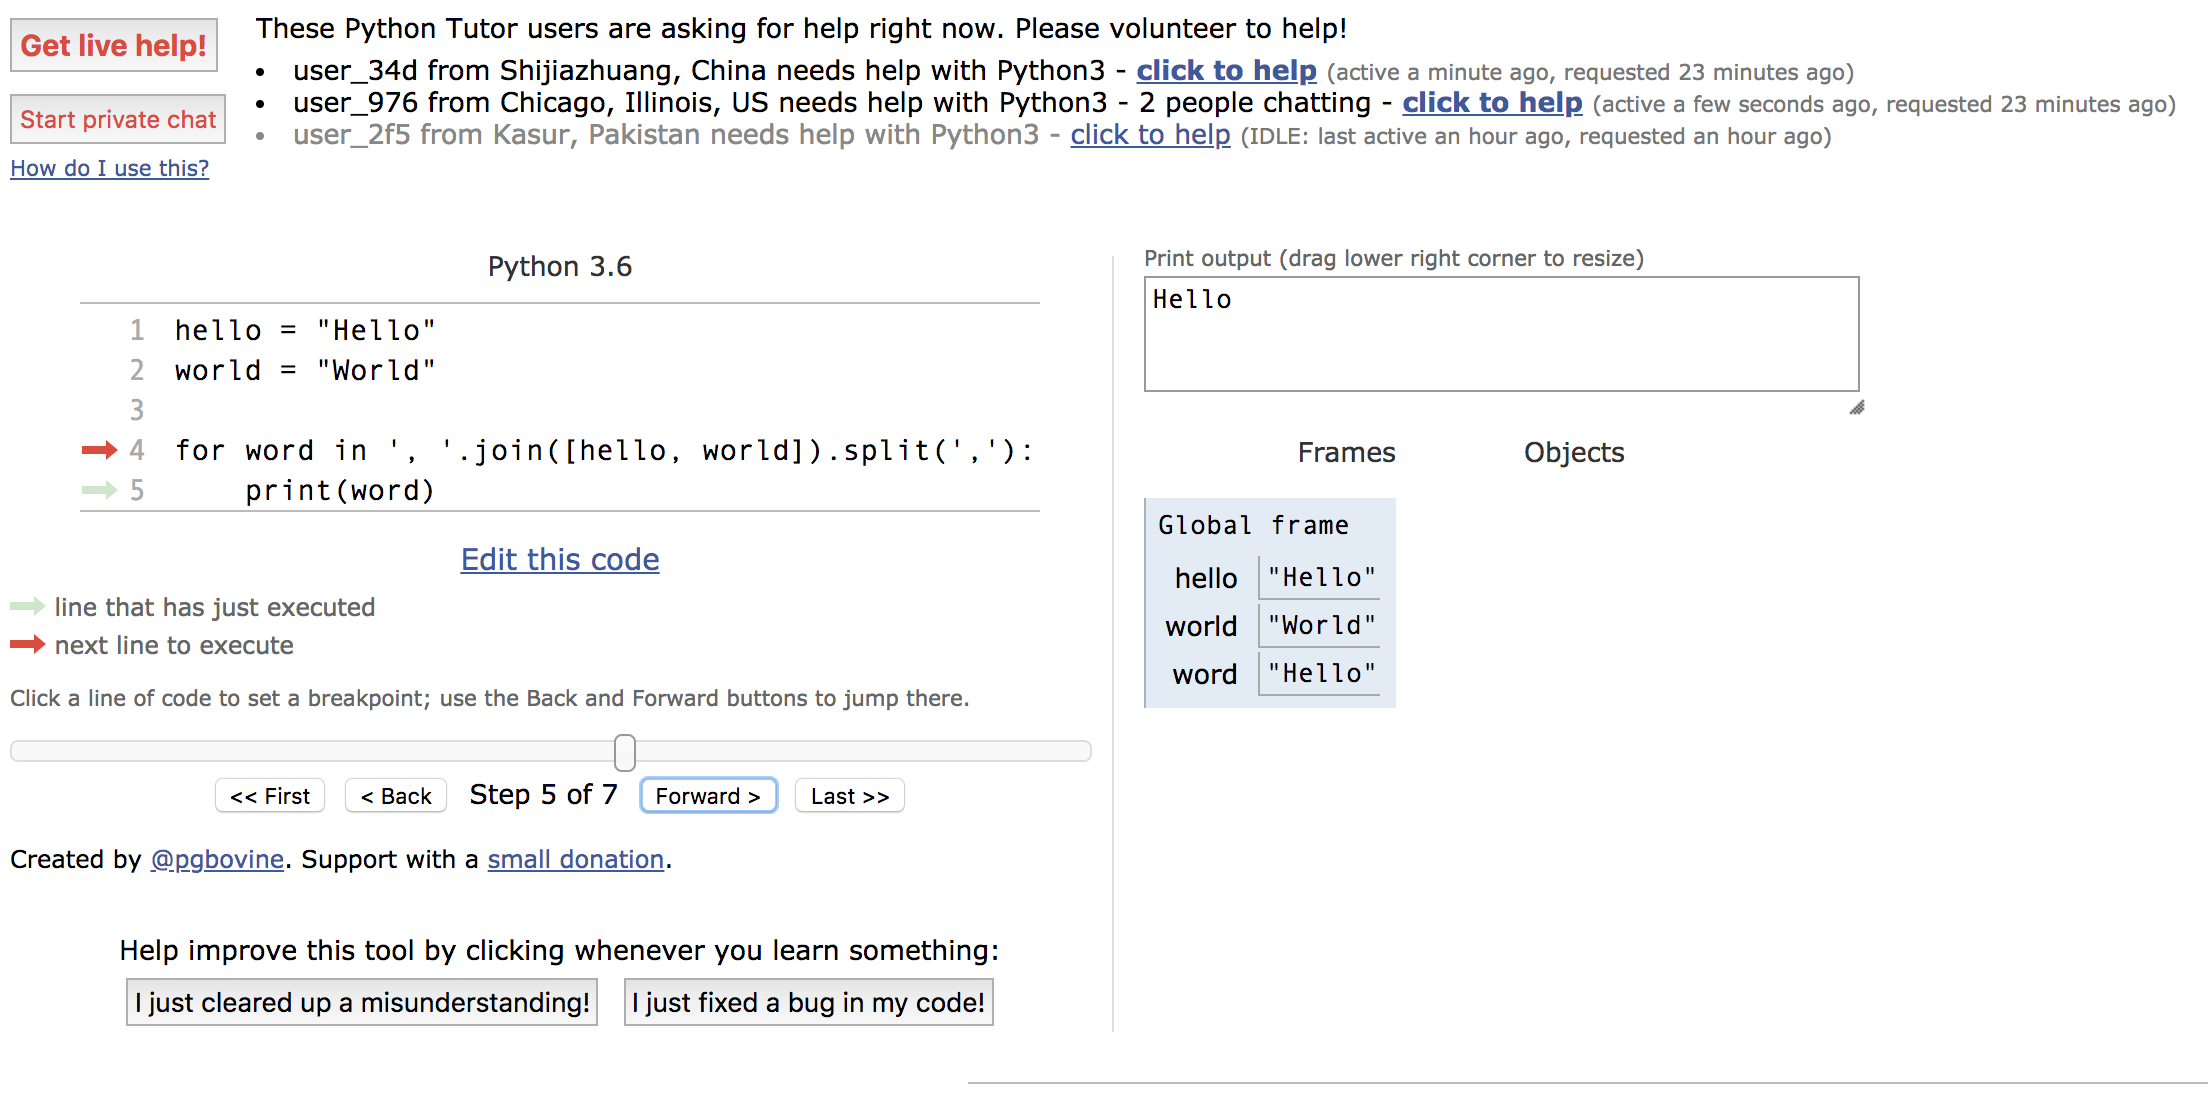Start a private chat session
The width and height of the screenshot is (2208, 1098).
click(118, 120)
